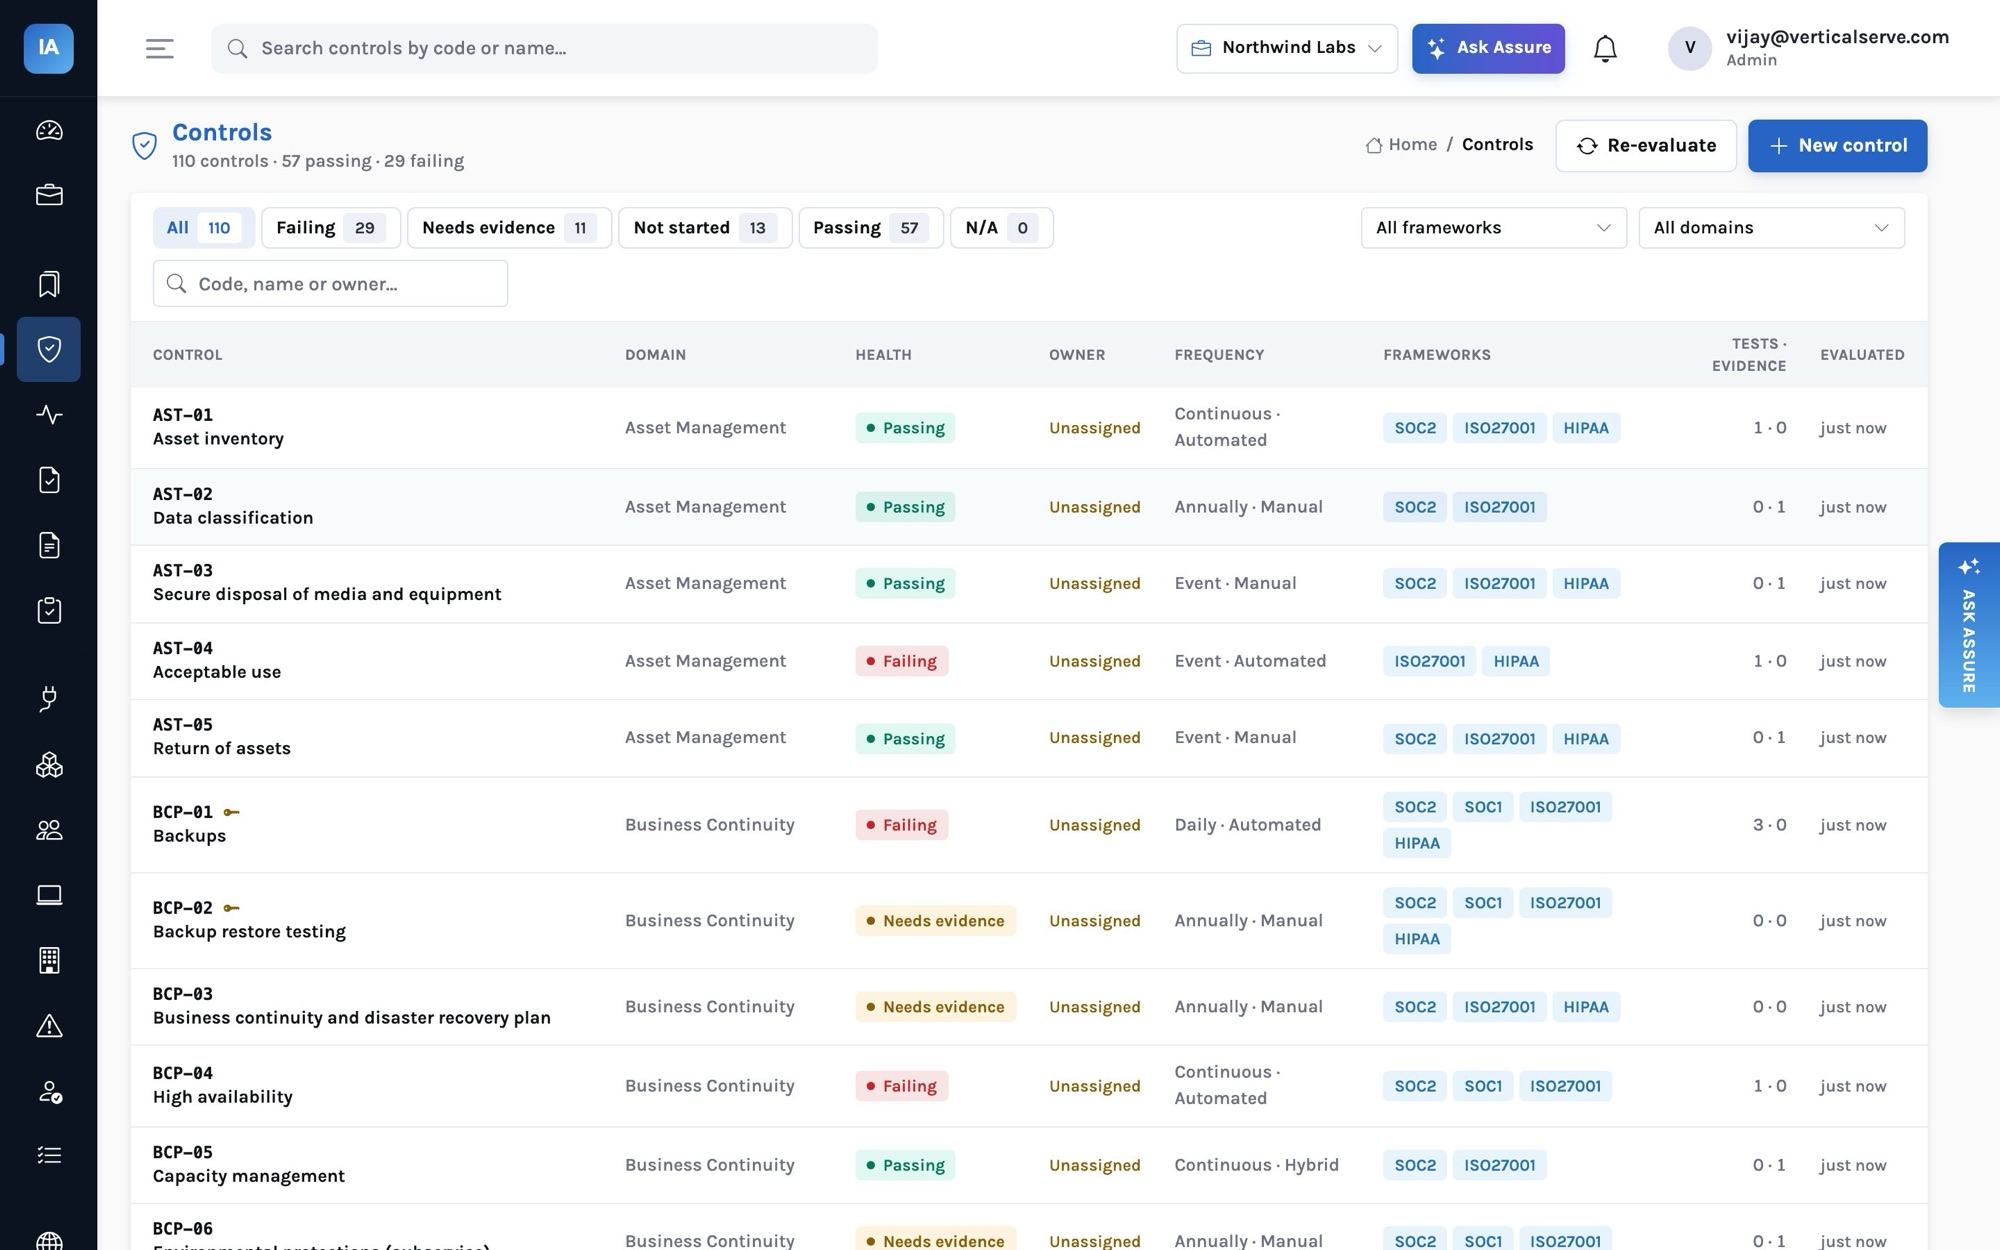Filter by Needs evidence tab
Screen dimensions: 2000x1250
click(509, 228)
